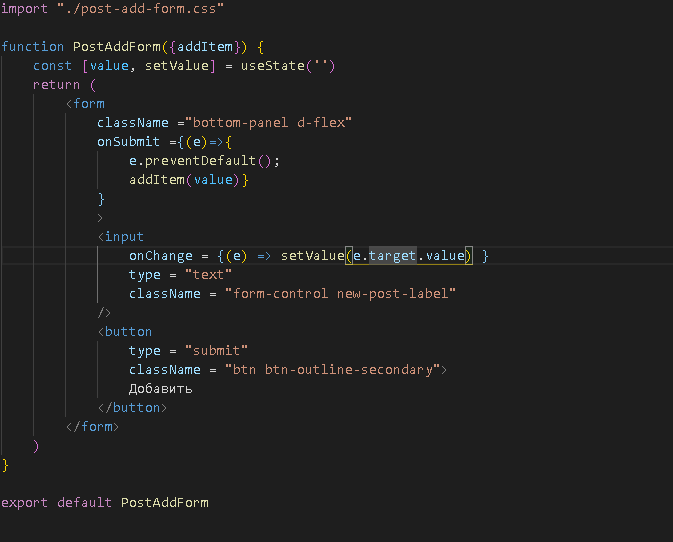Click the export keyword
Viewport: 673px width, 542px height.
[24, 503]
